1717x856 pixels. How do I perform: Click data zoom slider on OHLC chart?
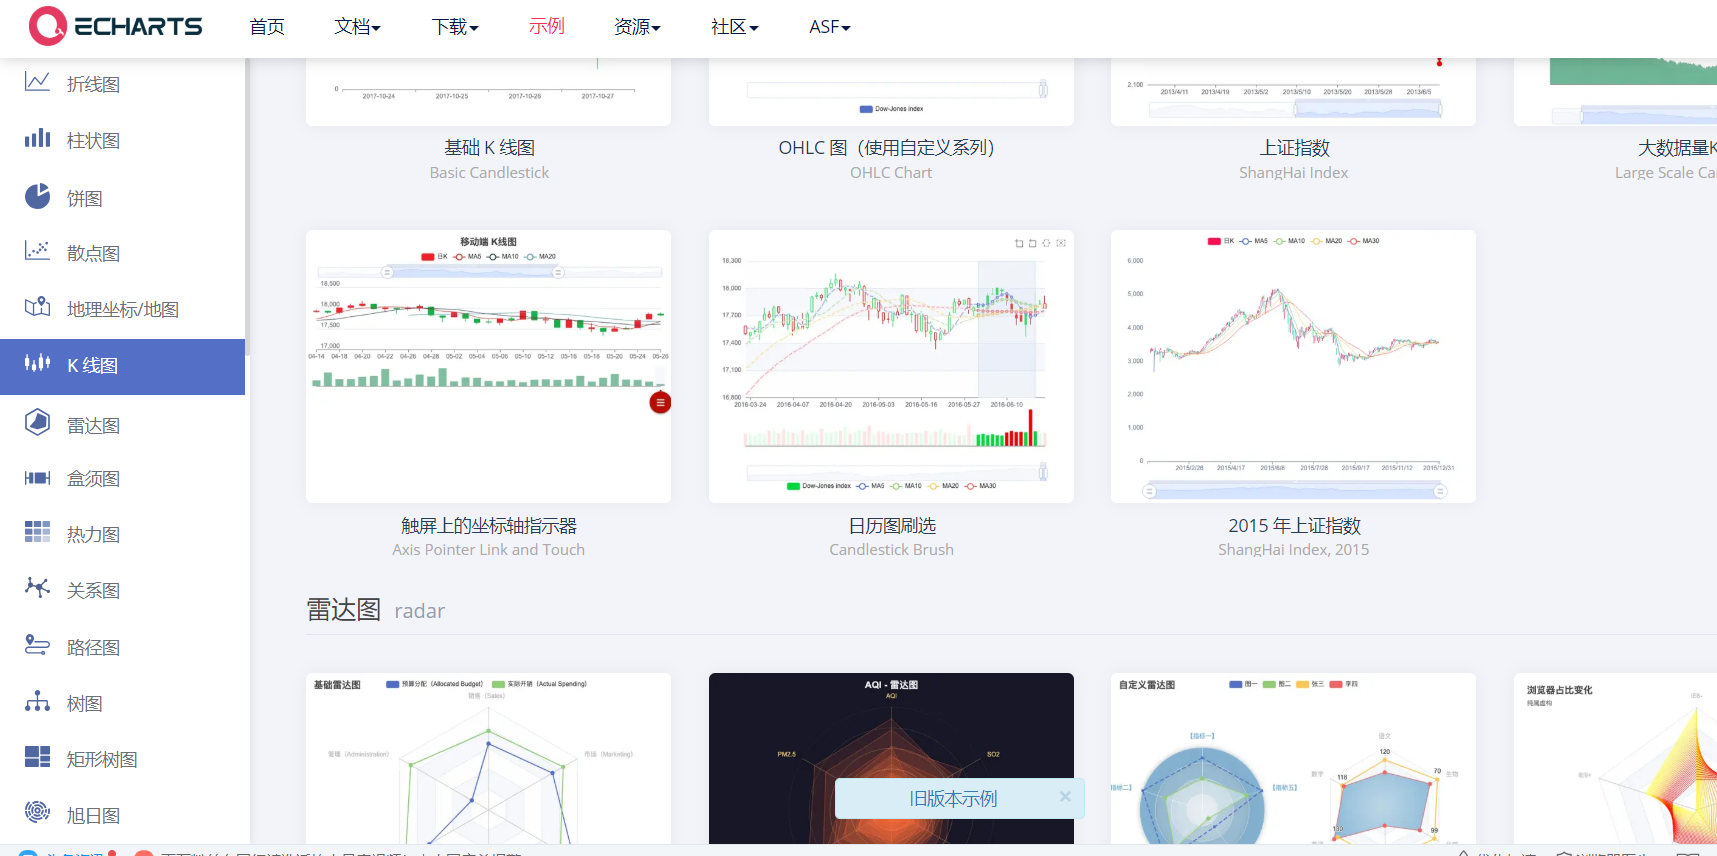pyautogui.click(x=897, y=90)
